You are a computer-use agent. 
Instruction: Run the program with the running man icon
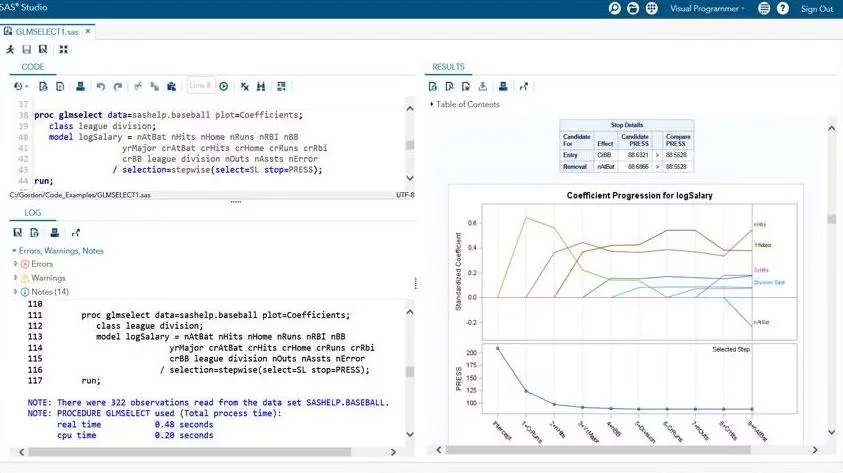(x=11, y=49)
